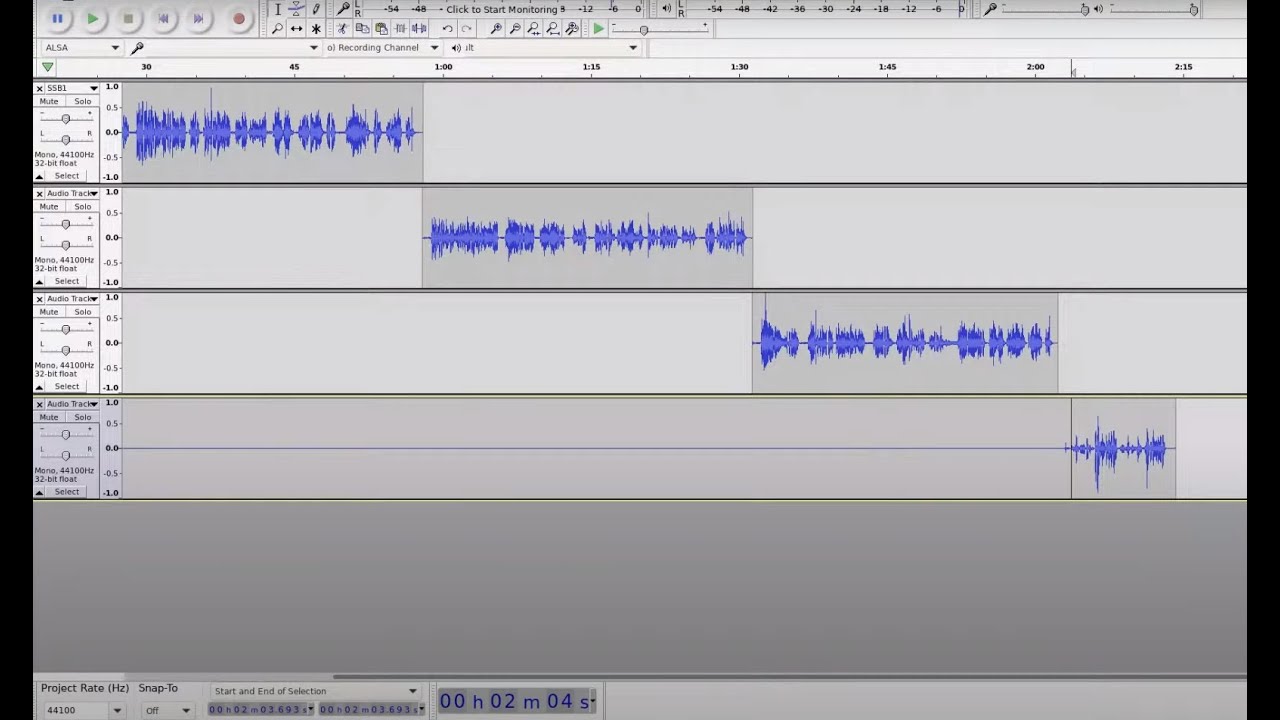Solo the second Audio Track
The image size is (1280, 720).
[82, 206]
